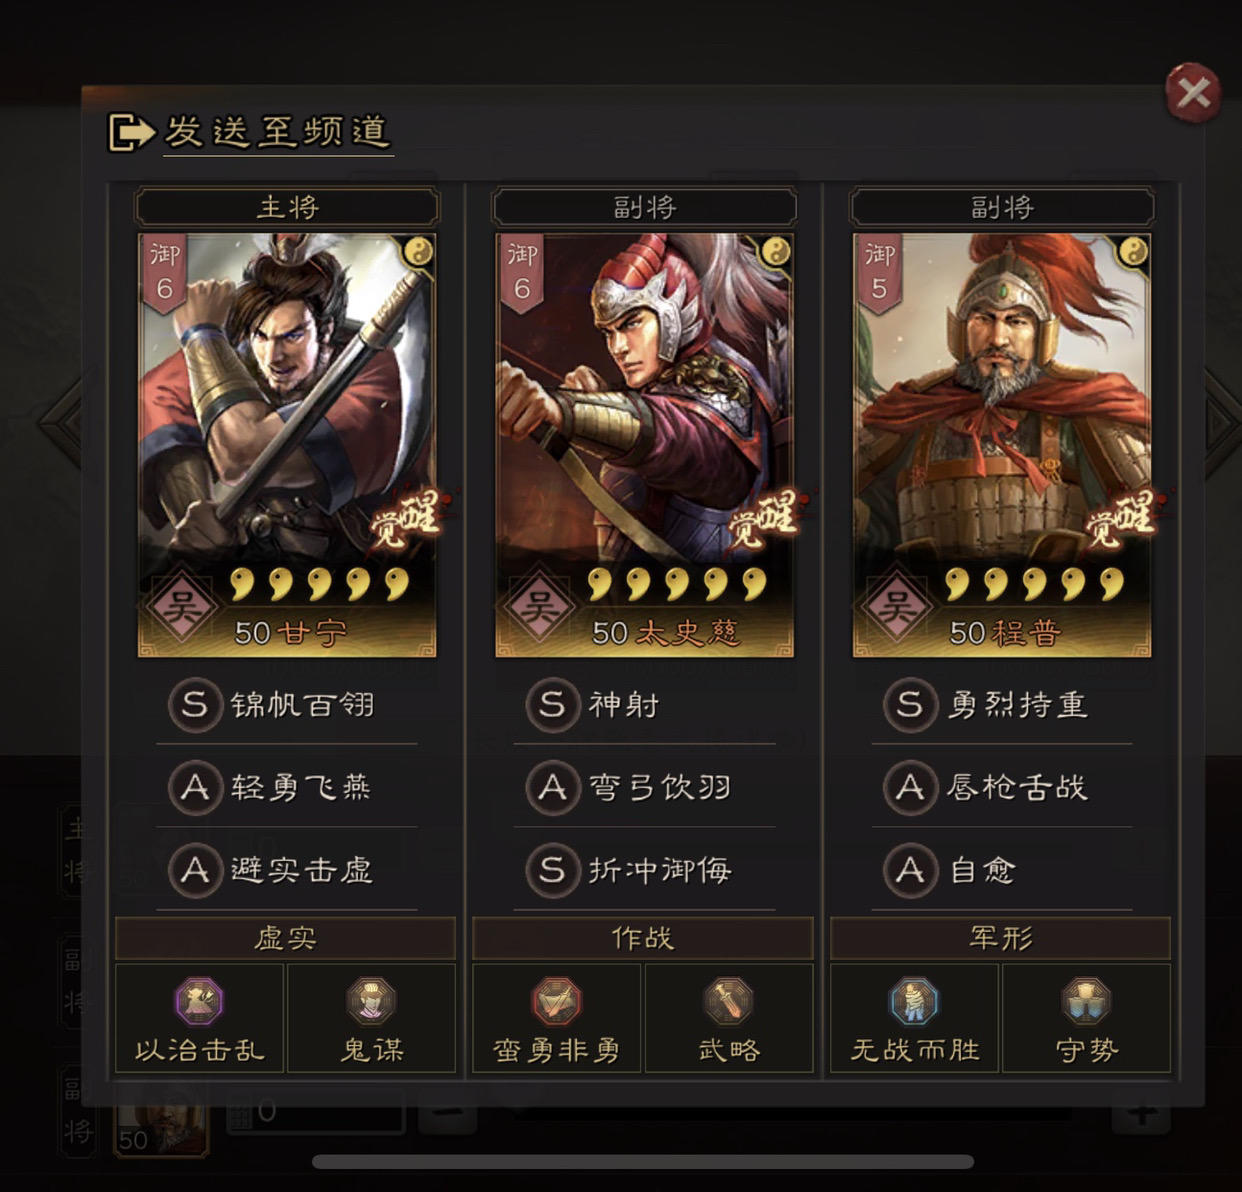Choose the 无战而胜 tactic icon

[x=915, y=1001]
